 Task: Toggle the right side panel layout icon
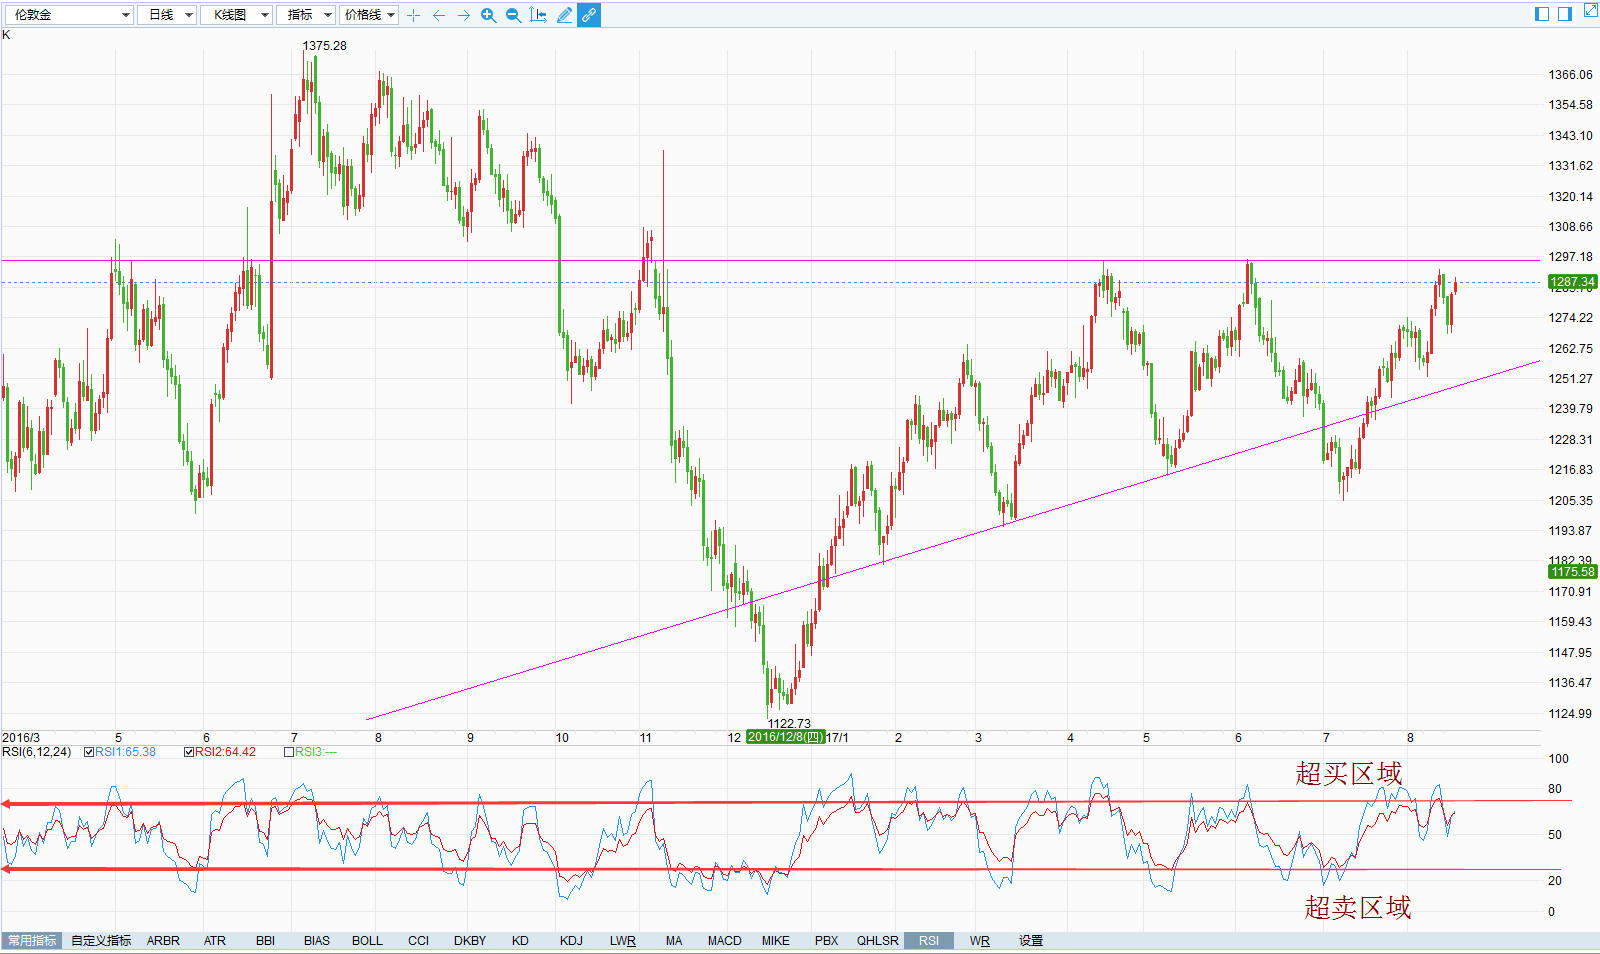pos(1566,13)
